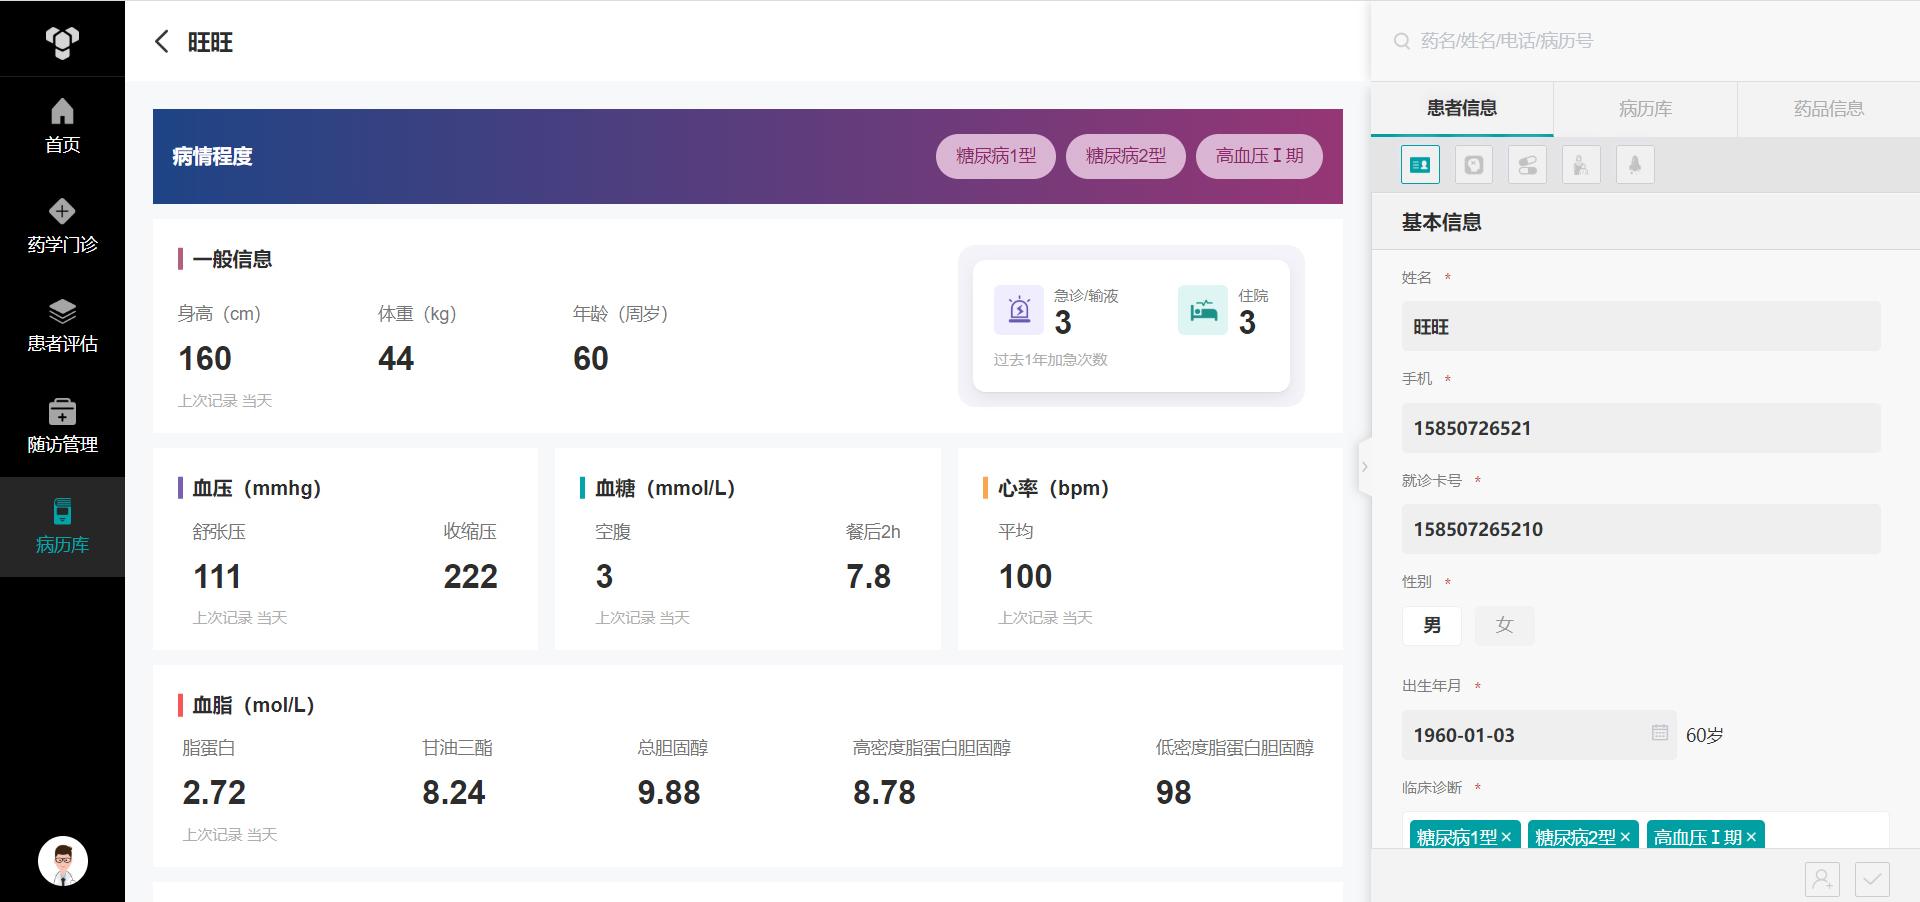Open 药学门诊 in the sidebar
Image resolution: width=1920 pixels, height=902 pixels.
[x=62, y=226]
